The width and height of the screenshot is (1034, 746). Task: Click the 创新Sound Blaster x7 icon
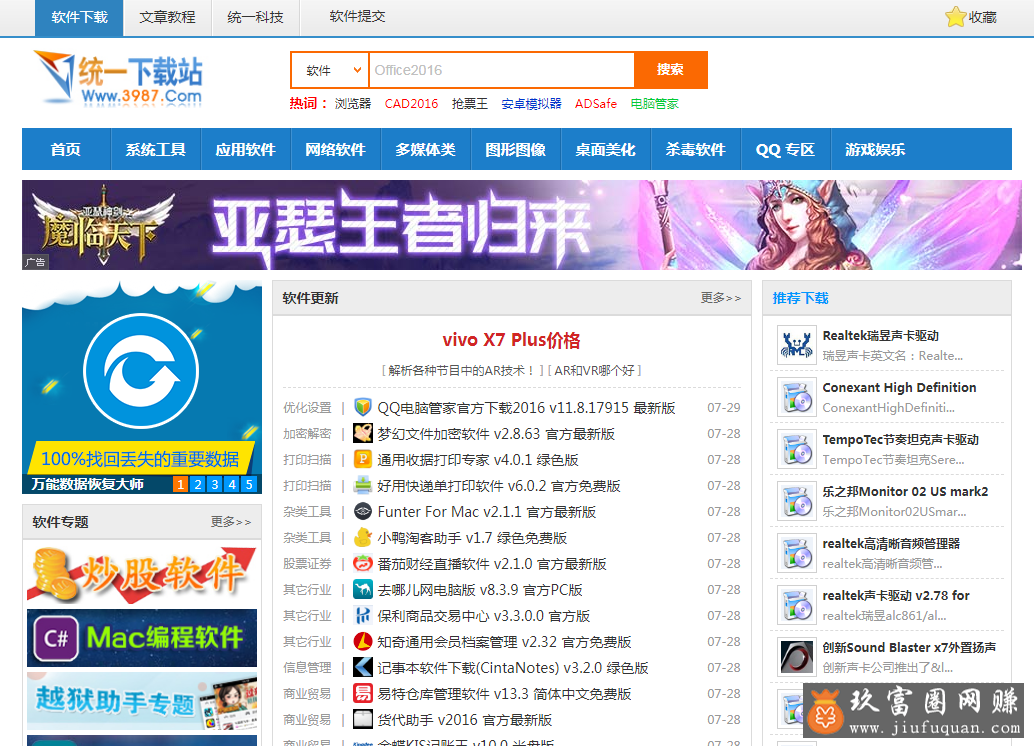coord(797,657)
